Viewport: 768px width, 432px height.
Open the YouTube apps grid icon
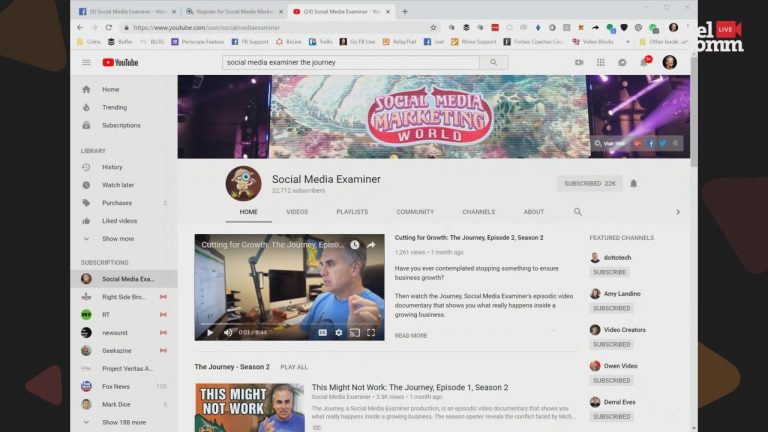click(600, 62)
